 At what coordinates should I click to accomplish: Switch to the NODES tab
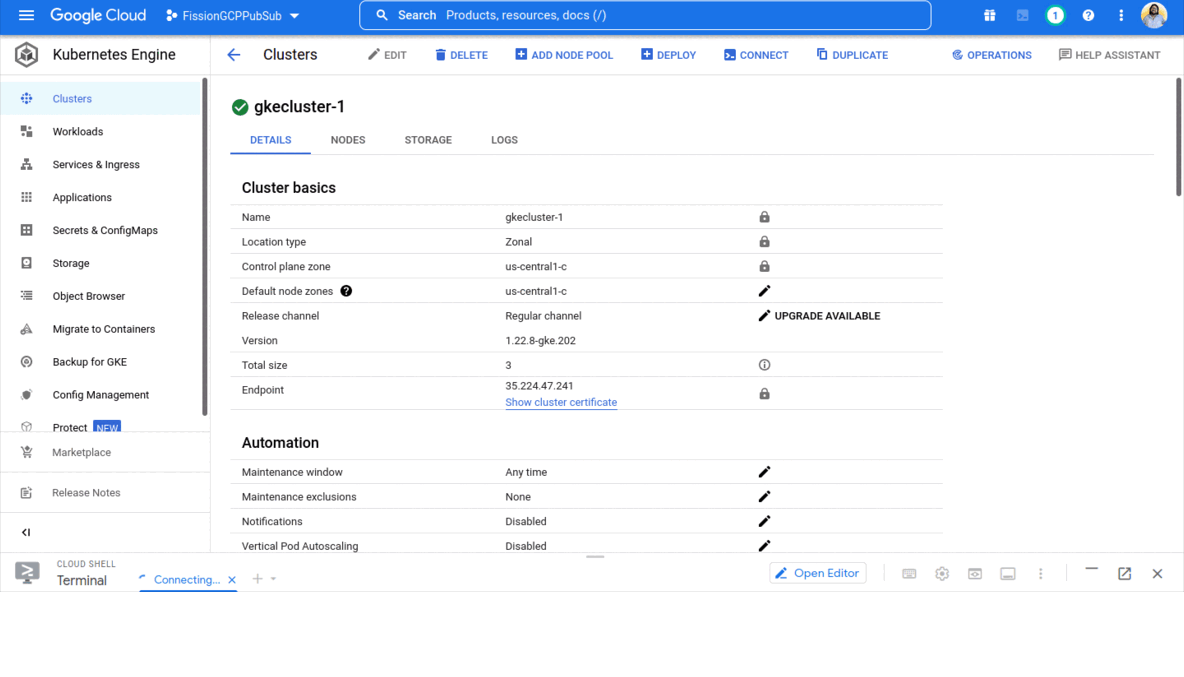coord(348,140)
